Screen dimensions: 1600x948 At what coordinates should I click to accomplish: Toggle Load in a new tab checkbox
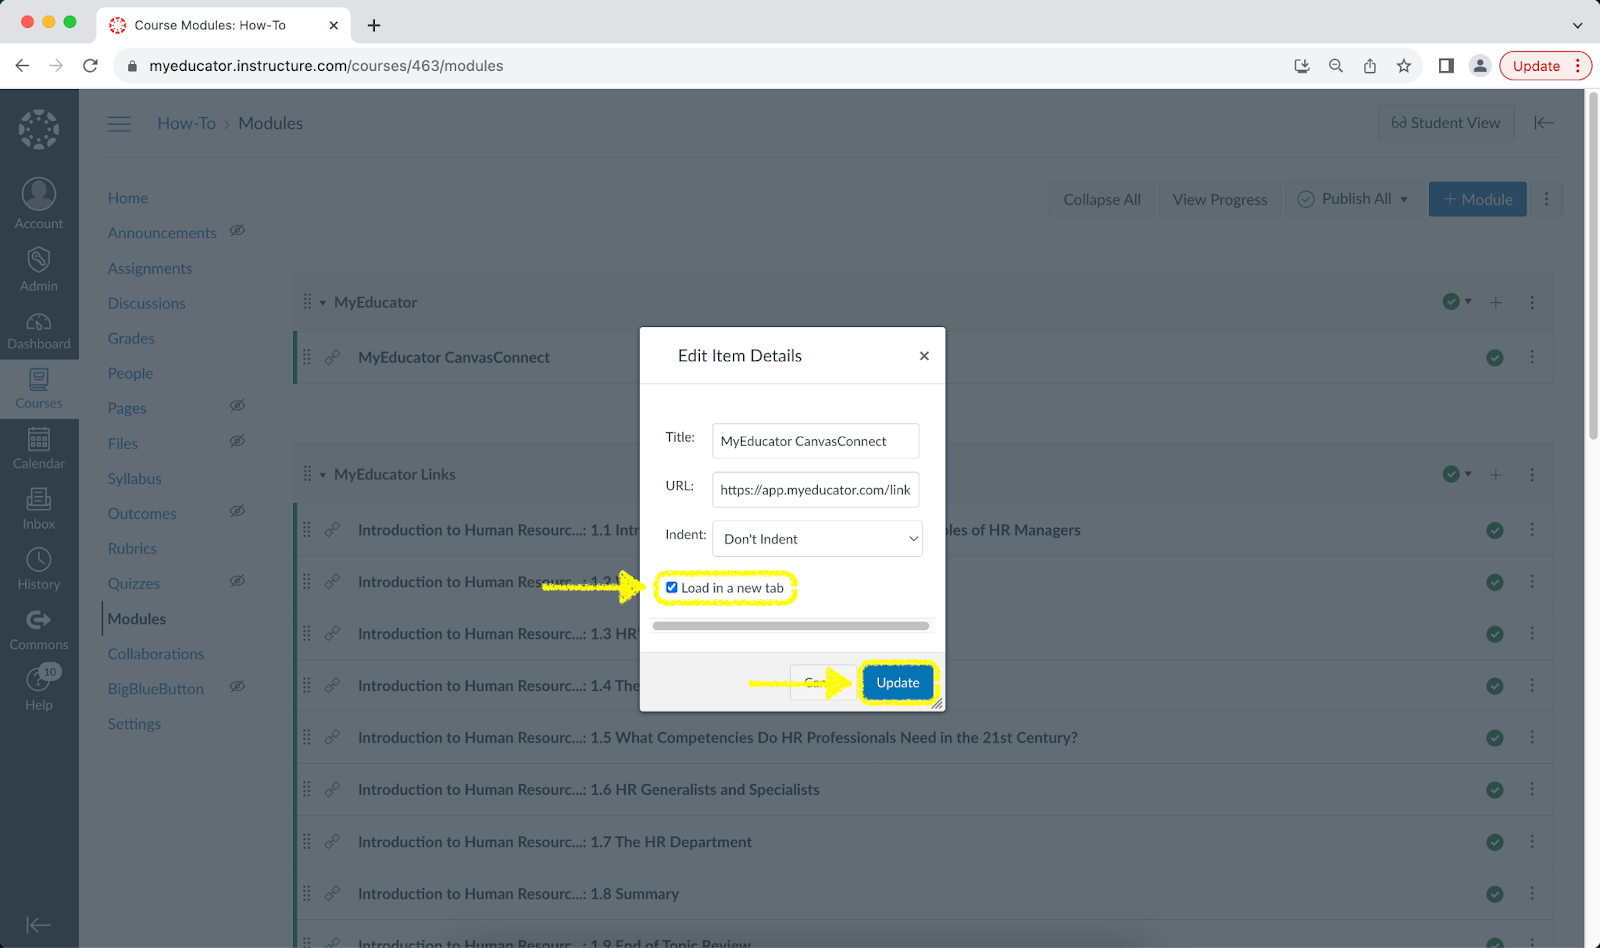(672, 588)
